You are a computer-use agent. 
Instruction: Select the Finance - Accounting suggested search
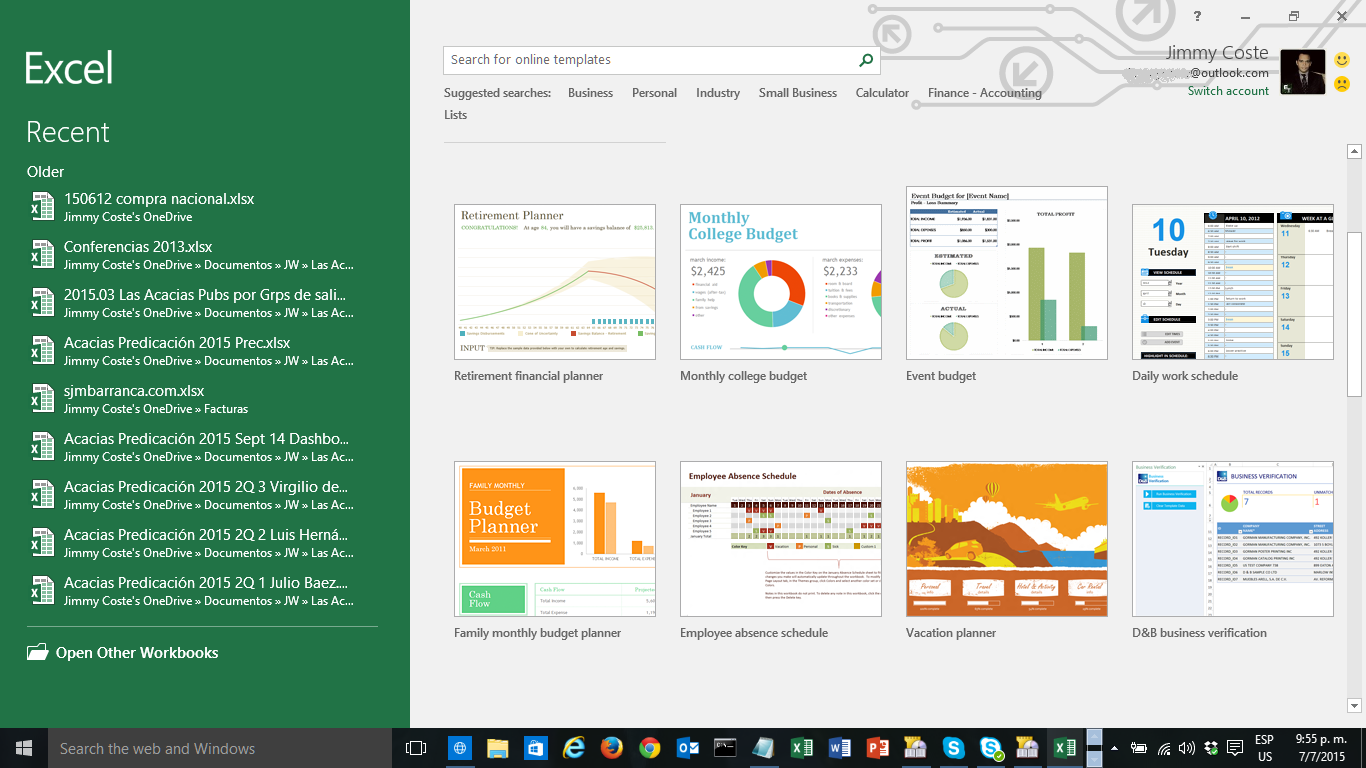coord(984,93)
